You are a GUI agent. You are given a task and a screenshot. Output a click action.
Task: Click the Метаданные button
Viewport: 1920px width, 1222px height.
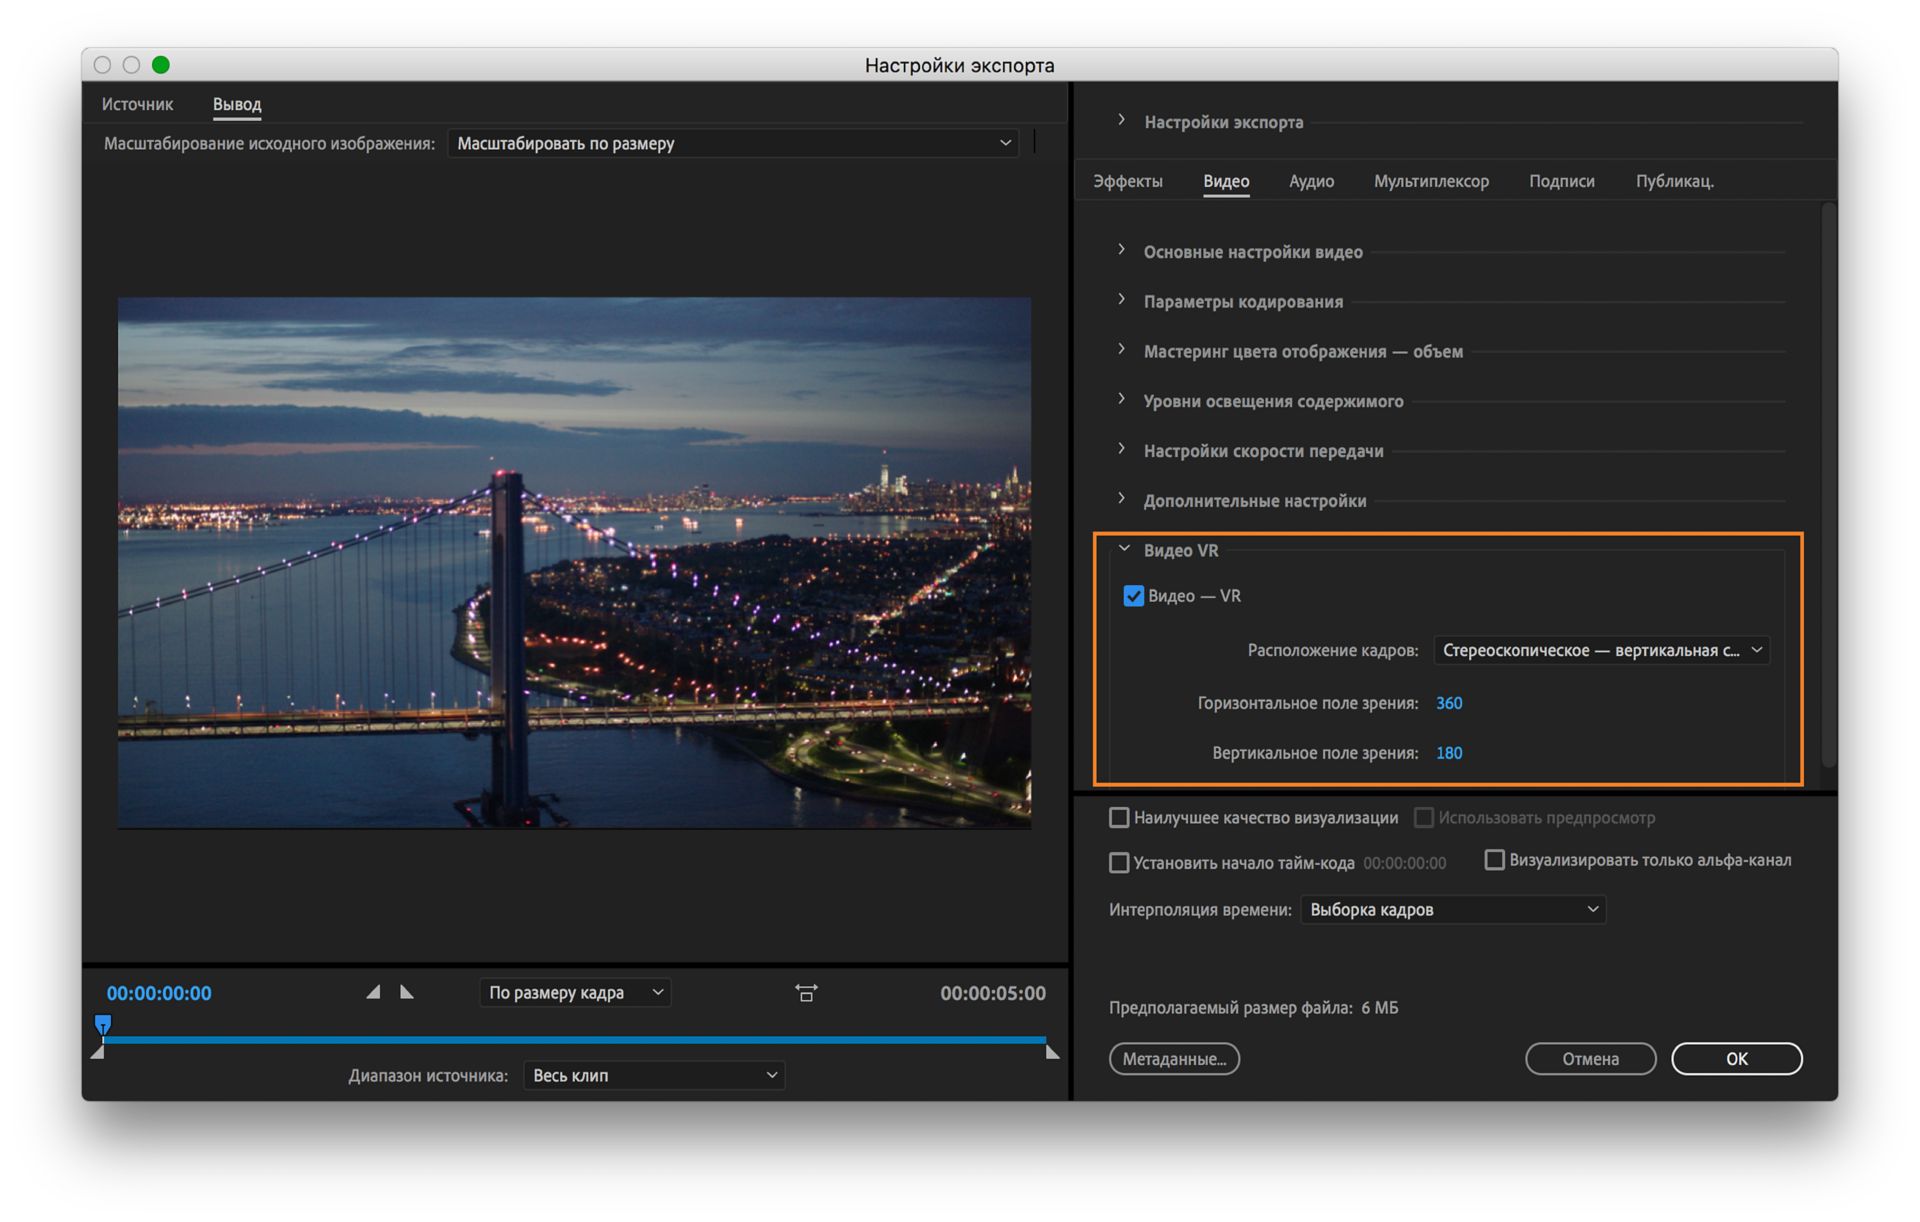click(x=1174, y=1059)
